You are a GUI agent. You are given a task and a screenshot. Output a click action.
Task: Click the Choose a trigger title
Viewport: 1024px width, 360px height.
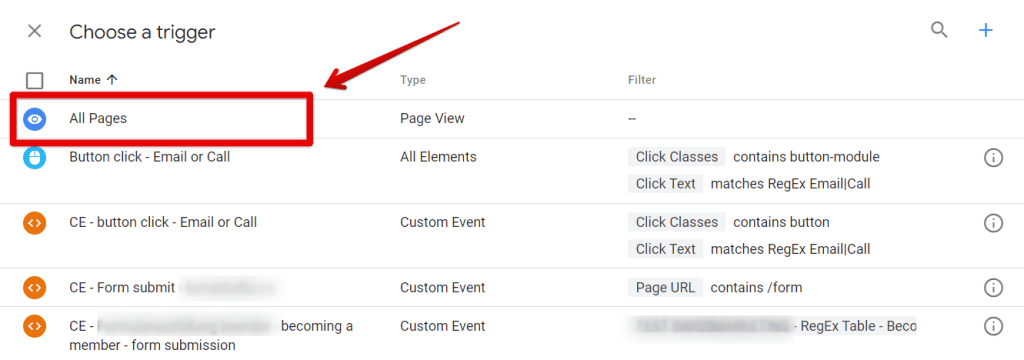(142, 31)
